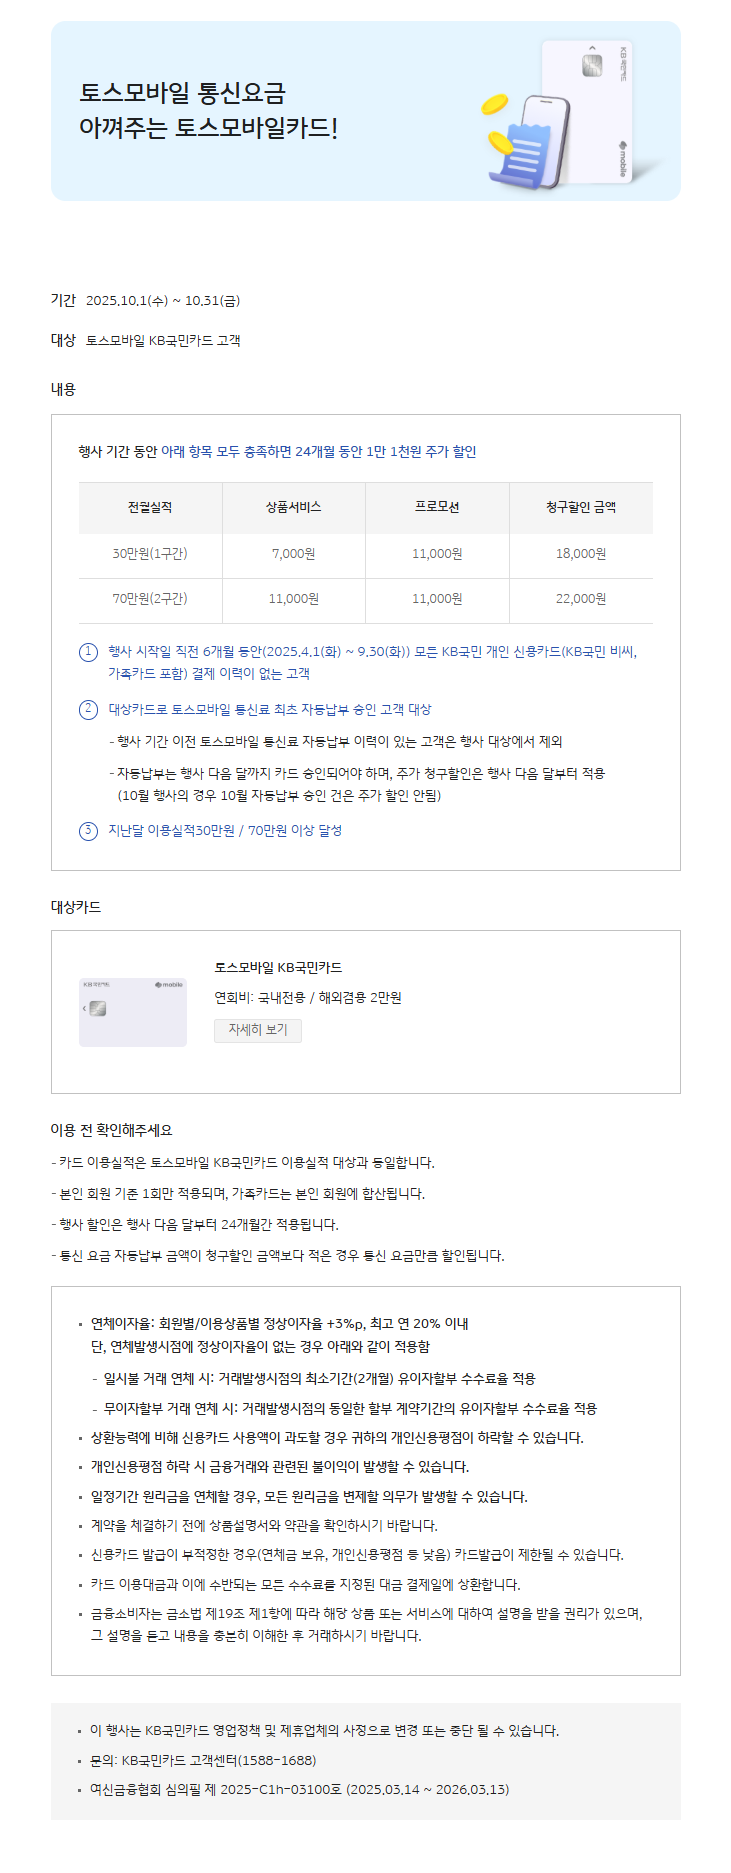Viewport: 731px width, 1873px height.
Task: Click the circled number 3 icon
Action: [x=88, y=831]
